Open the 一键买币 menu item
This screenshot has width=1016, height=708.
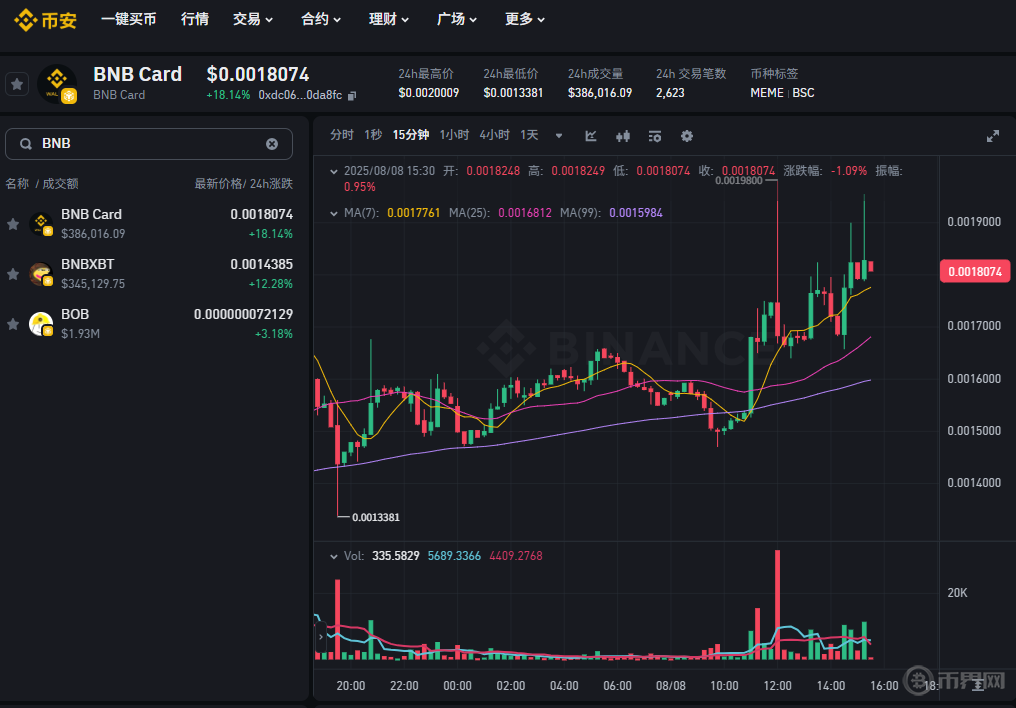click(x=128, y=19)
